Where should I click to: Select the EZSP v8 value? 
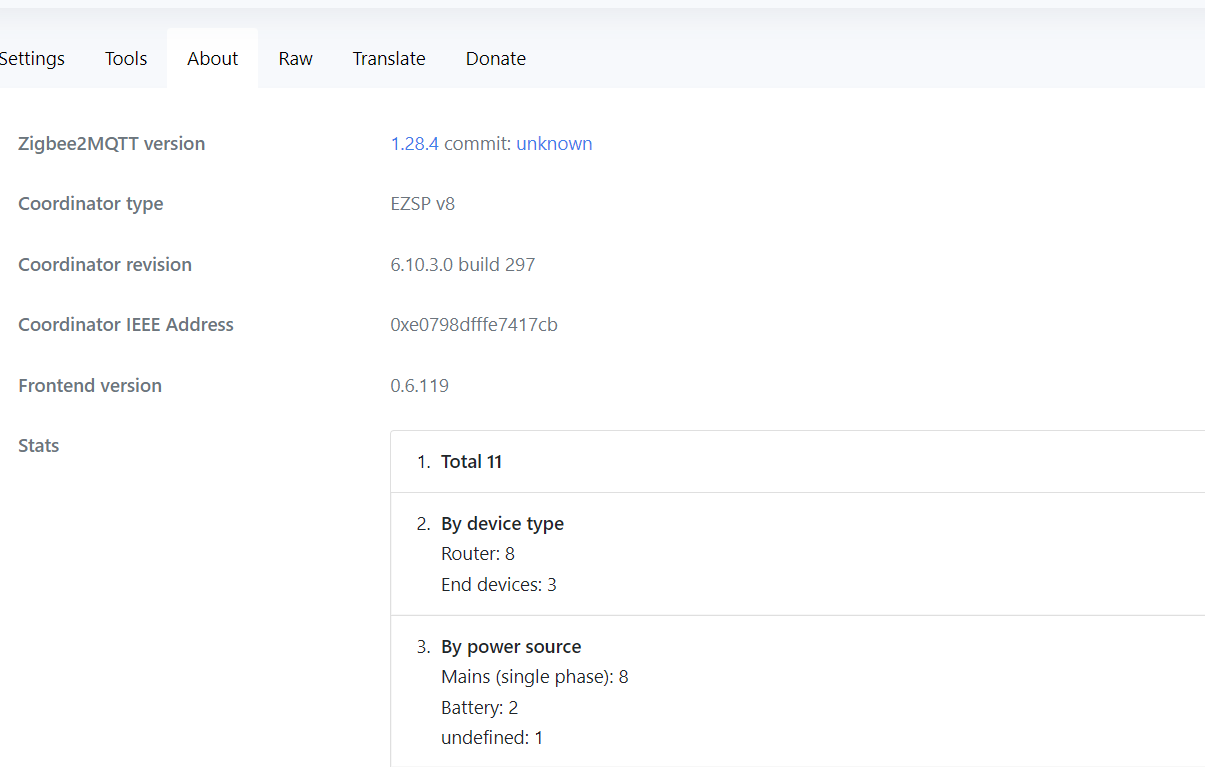[x=423, y=204]
